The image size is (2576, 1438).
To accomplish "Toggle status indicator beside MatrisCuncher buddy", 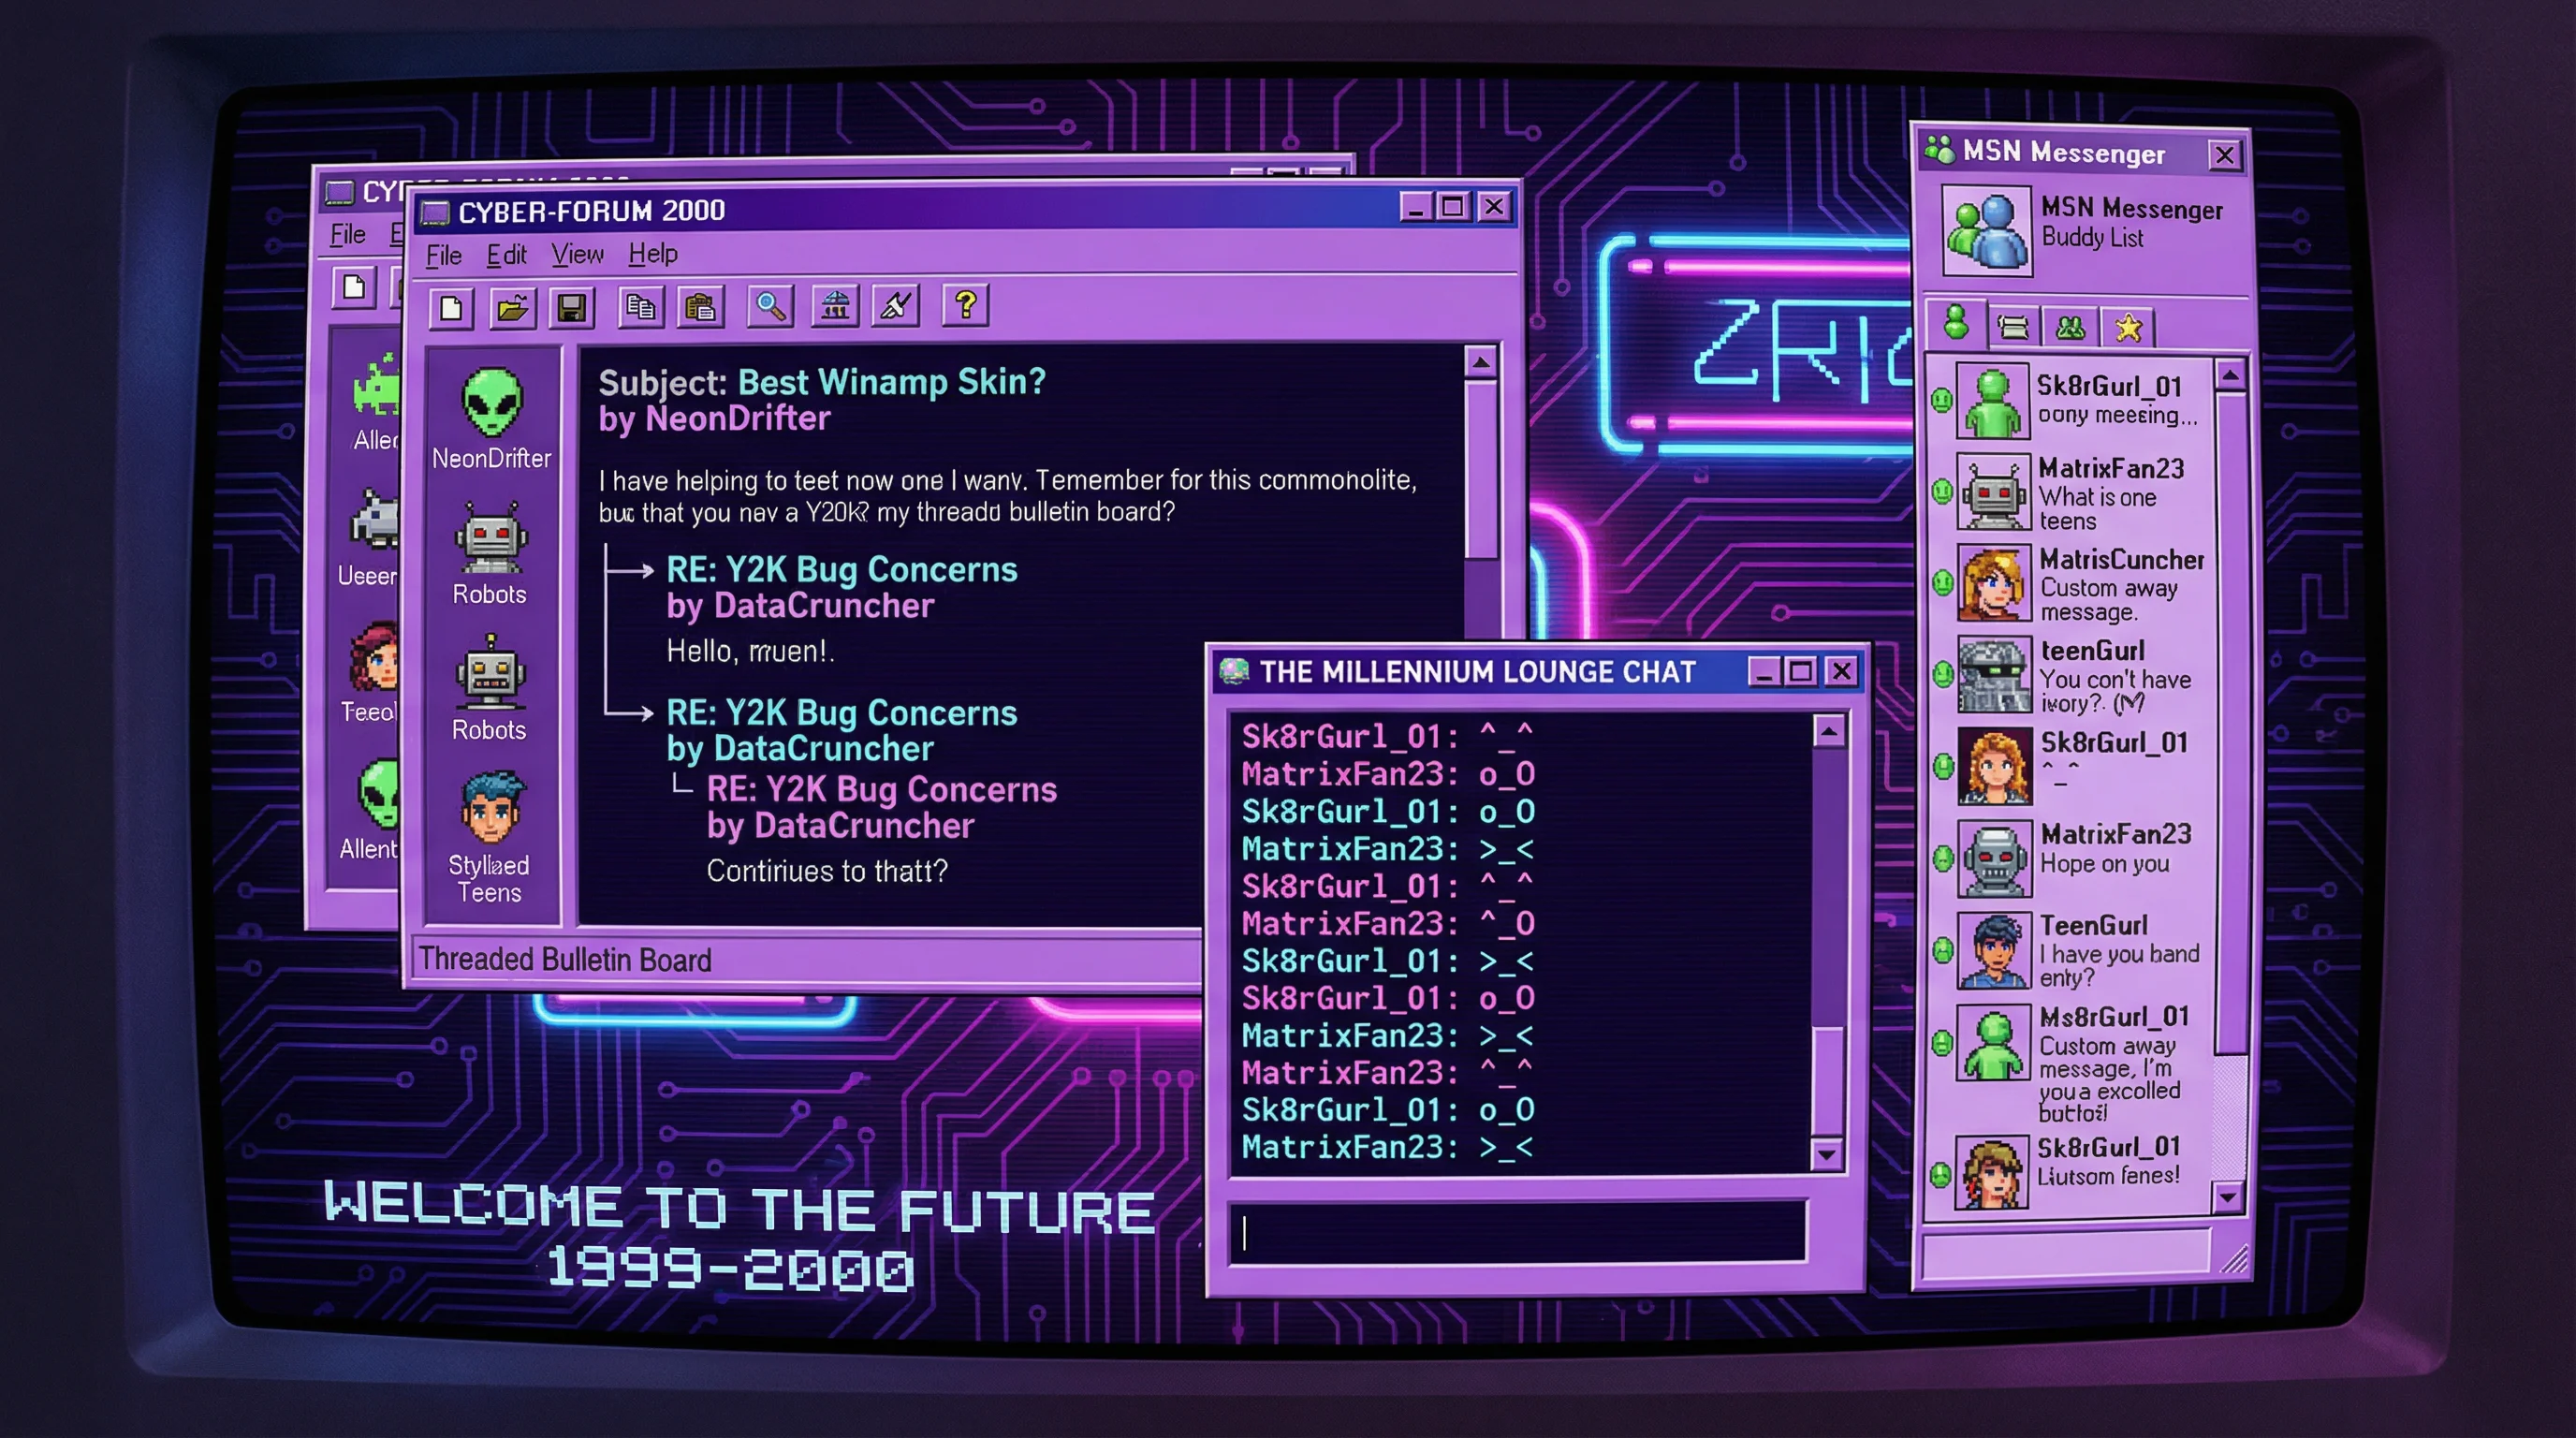I will [x=1942, y=582].
